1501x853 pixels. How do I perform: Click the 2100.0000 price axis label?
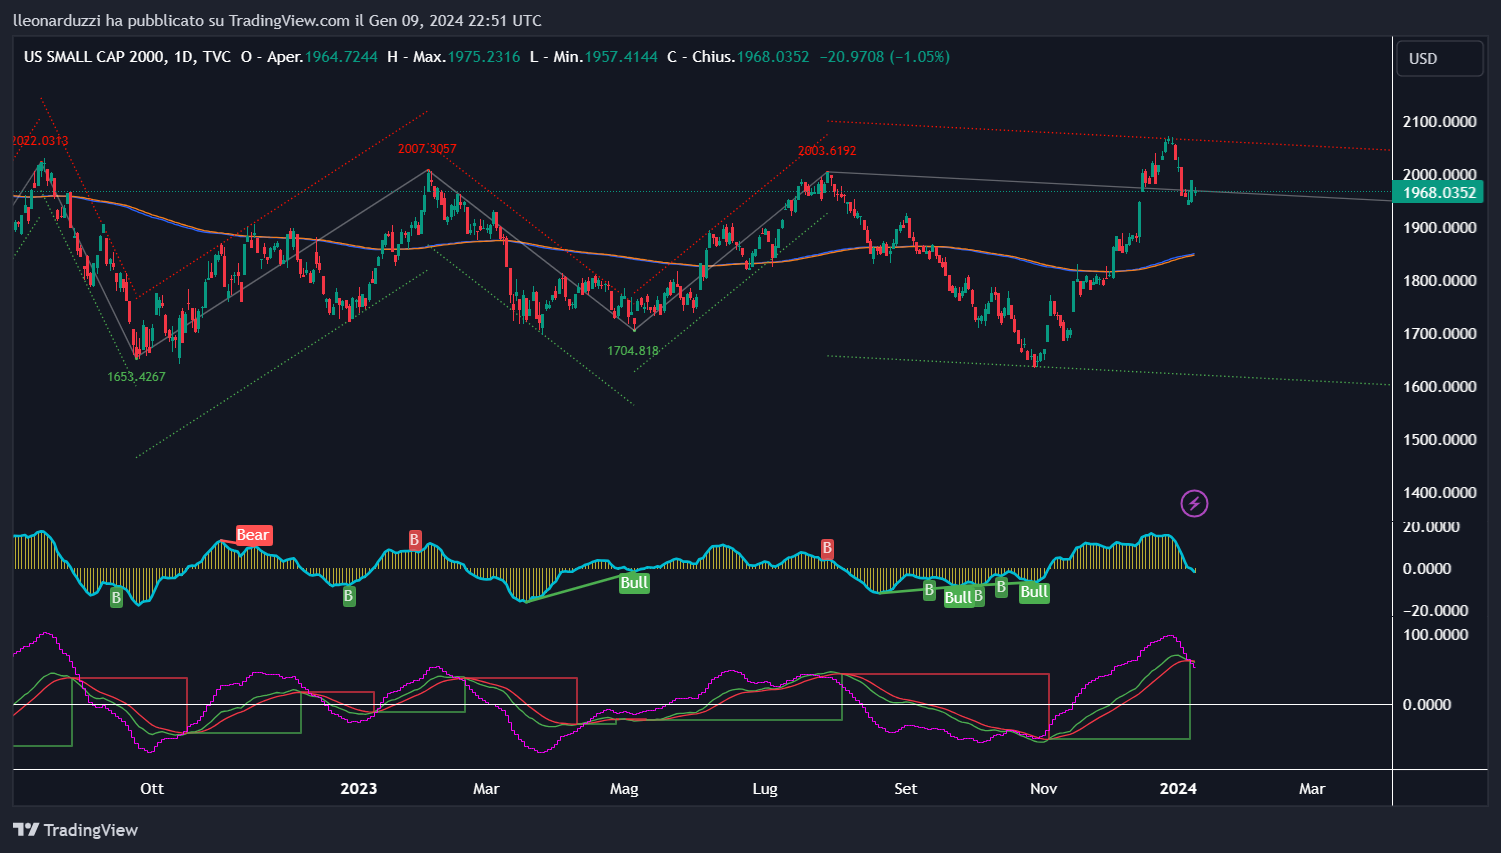click(1440, 122)
